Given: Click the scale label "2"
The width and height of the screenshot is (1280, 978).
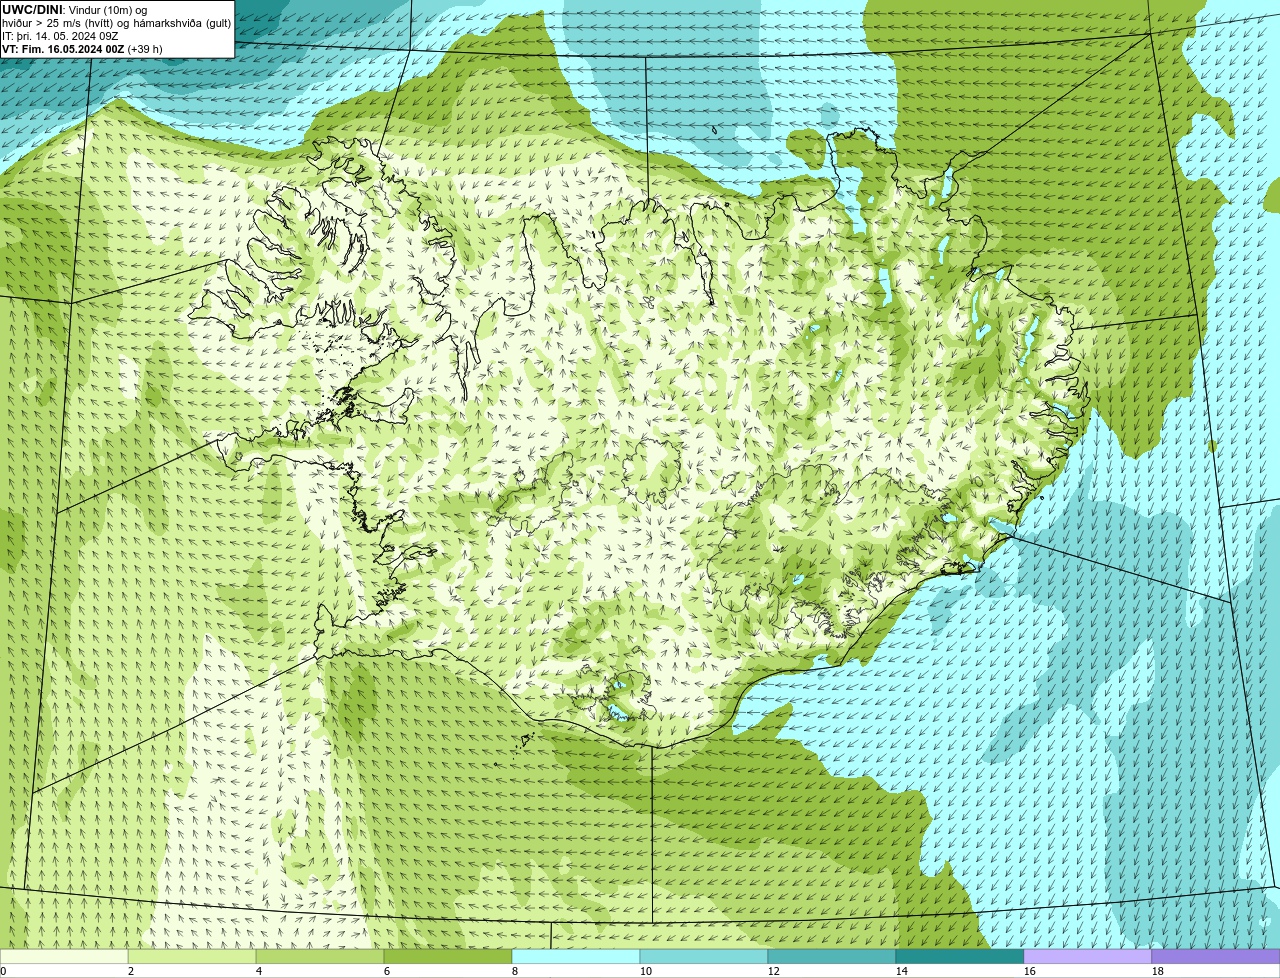Looking at the screenshot, I should click(x=131, y=971).
